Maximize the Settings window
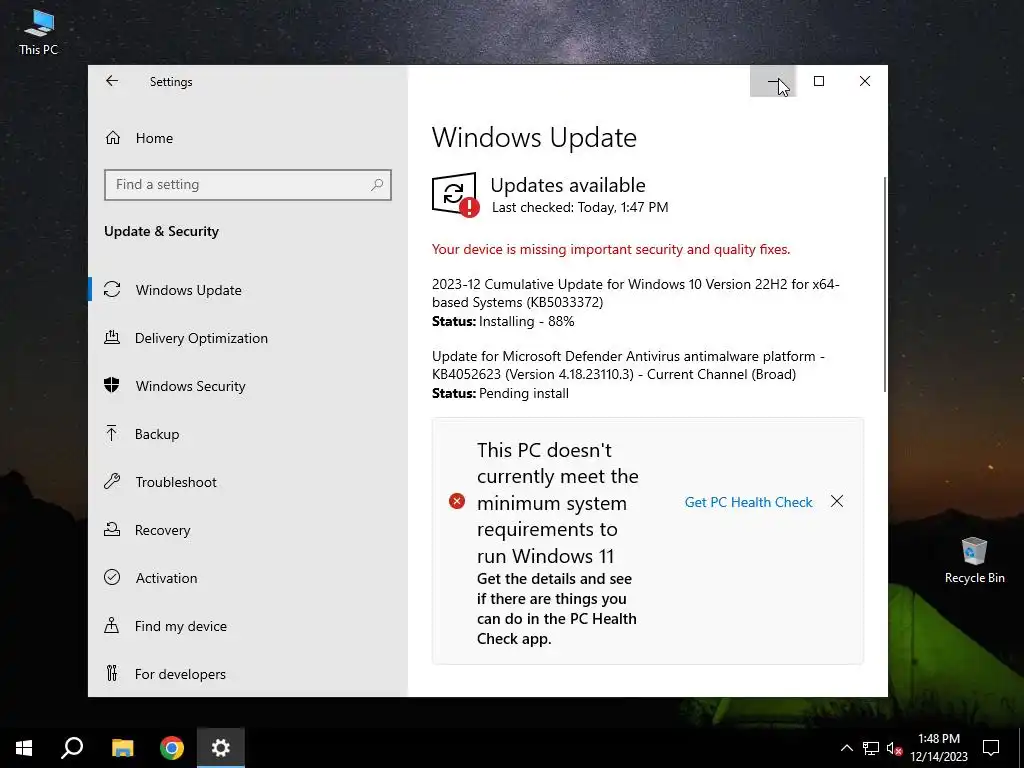This screenshot has width=1024, height=768. pyautogui.click(x=819, y=81)
